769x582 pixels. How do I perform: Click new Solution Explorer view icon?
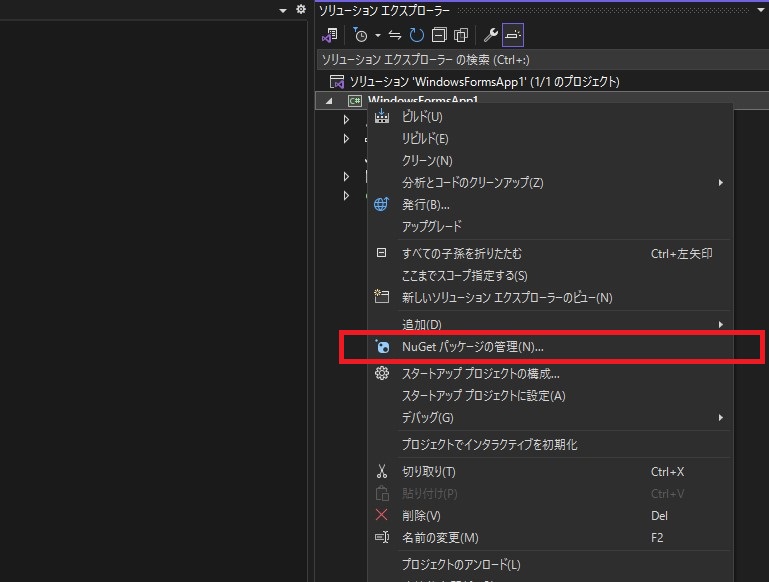pos(382,297)
